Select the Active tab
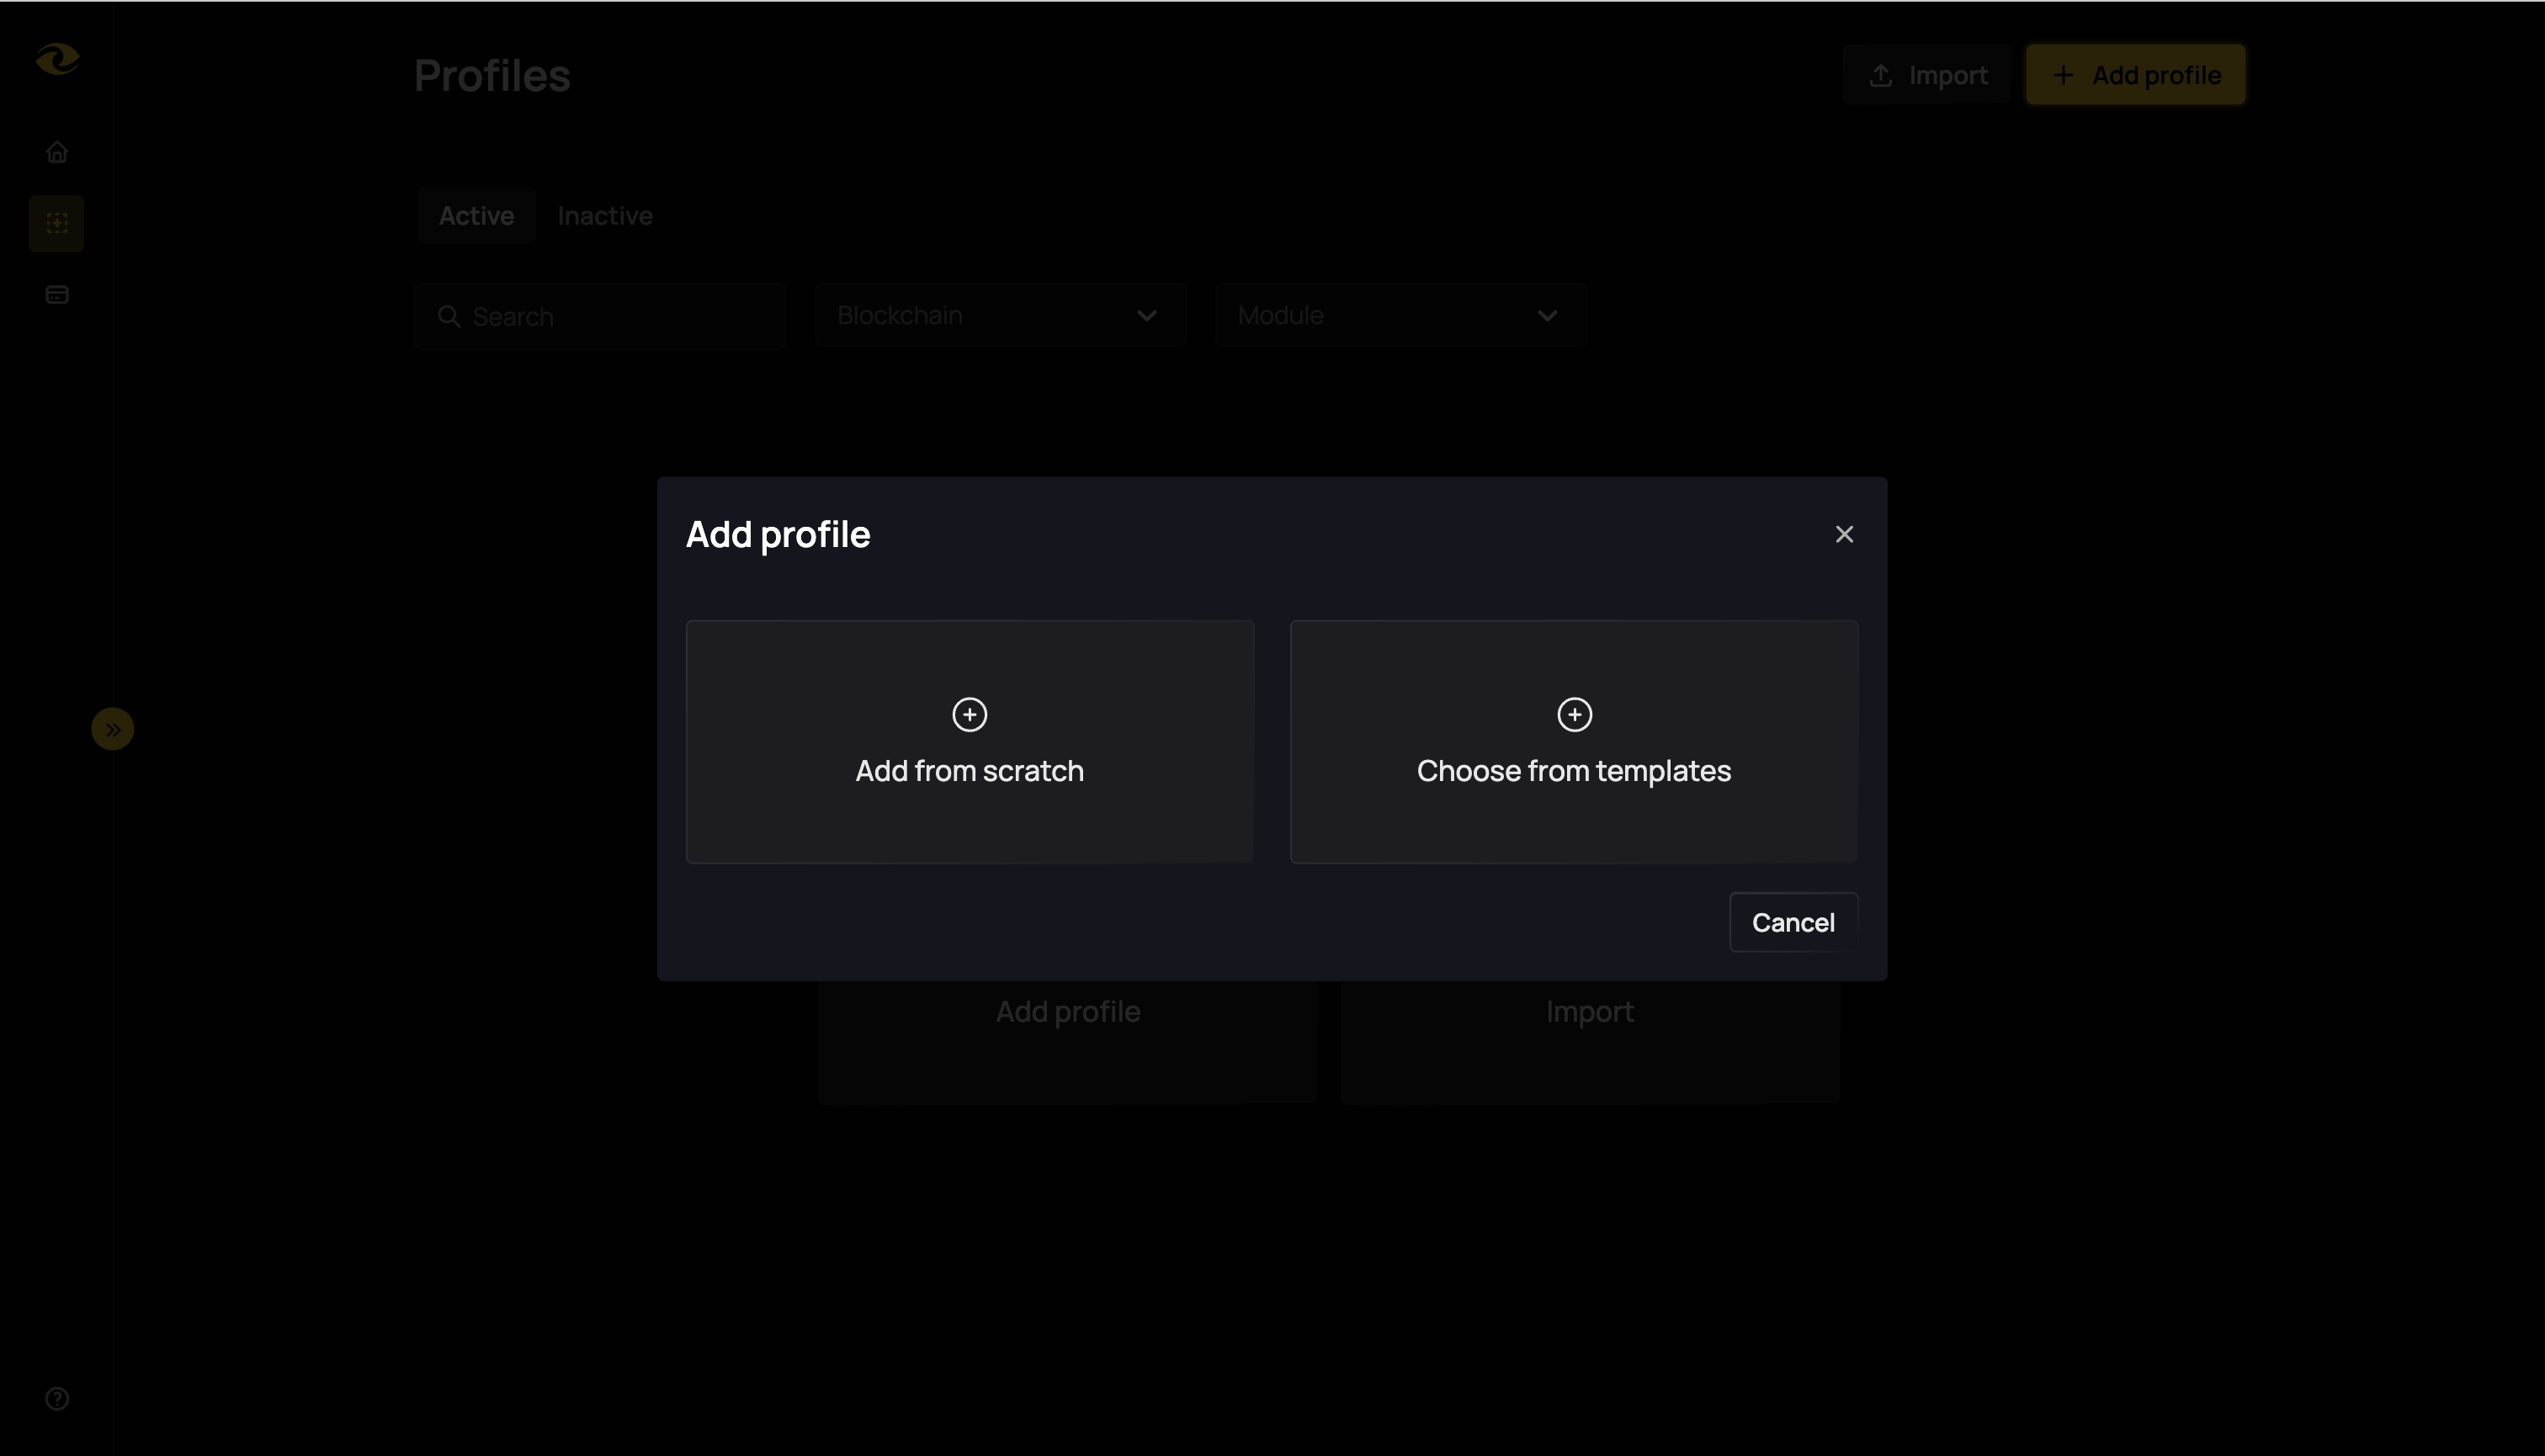The image size is (2545, 1456). (x=476, y=215)
